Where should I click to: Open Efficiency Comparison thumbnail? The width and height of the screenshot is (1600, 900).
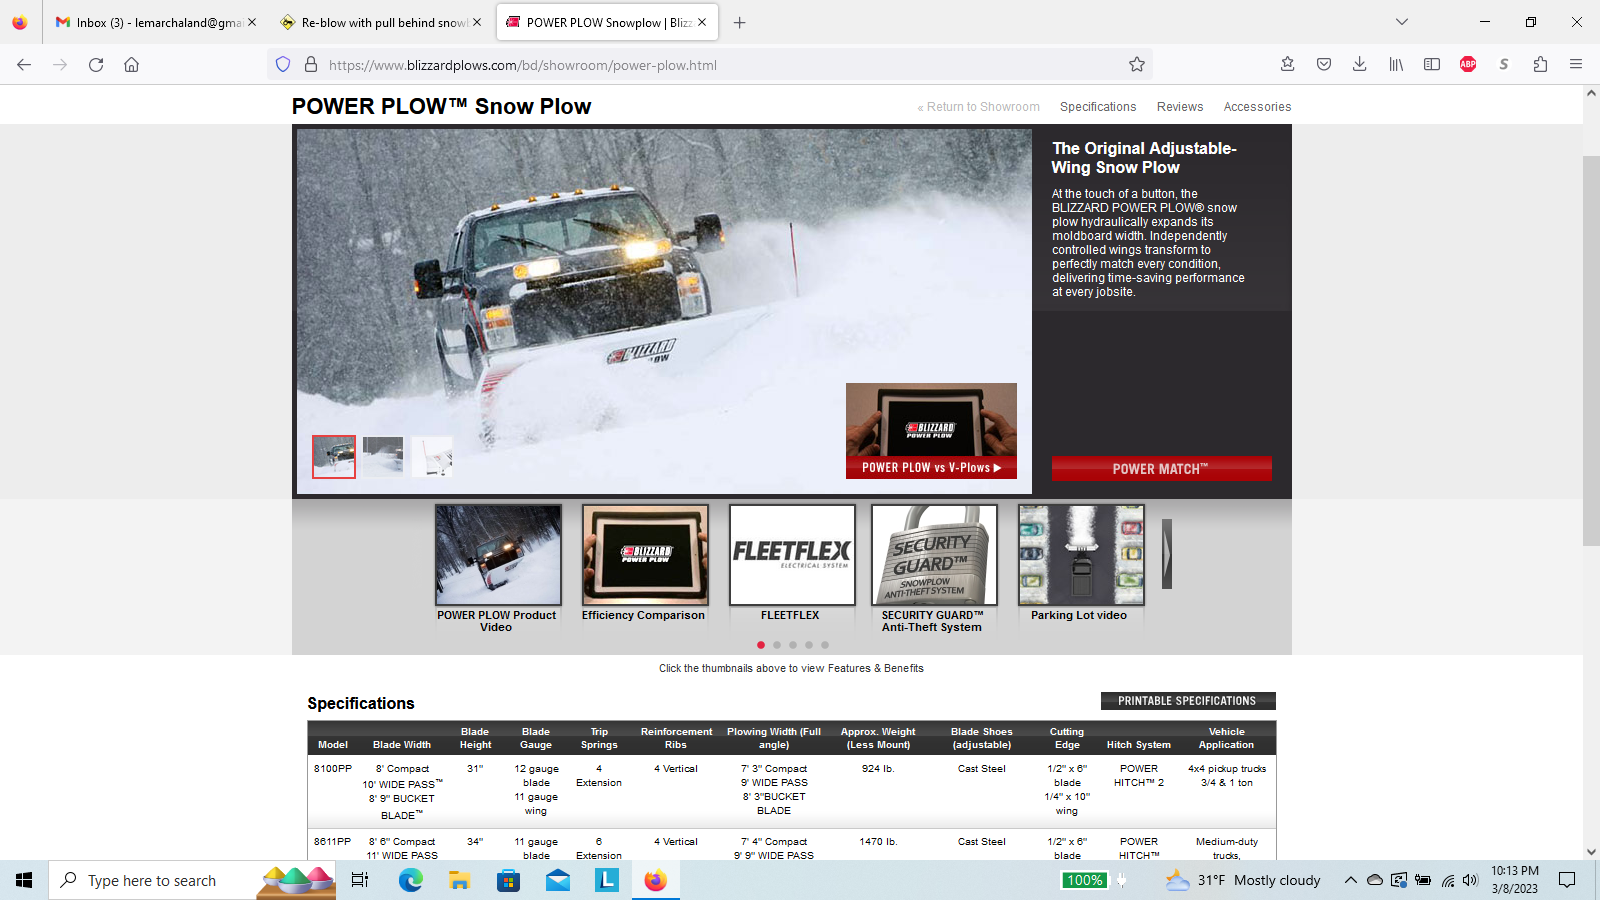645,555
